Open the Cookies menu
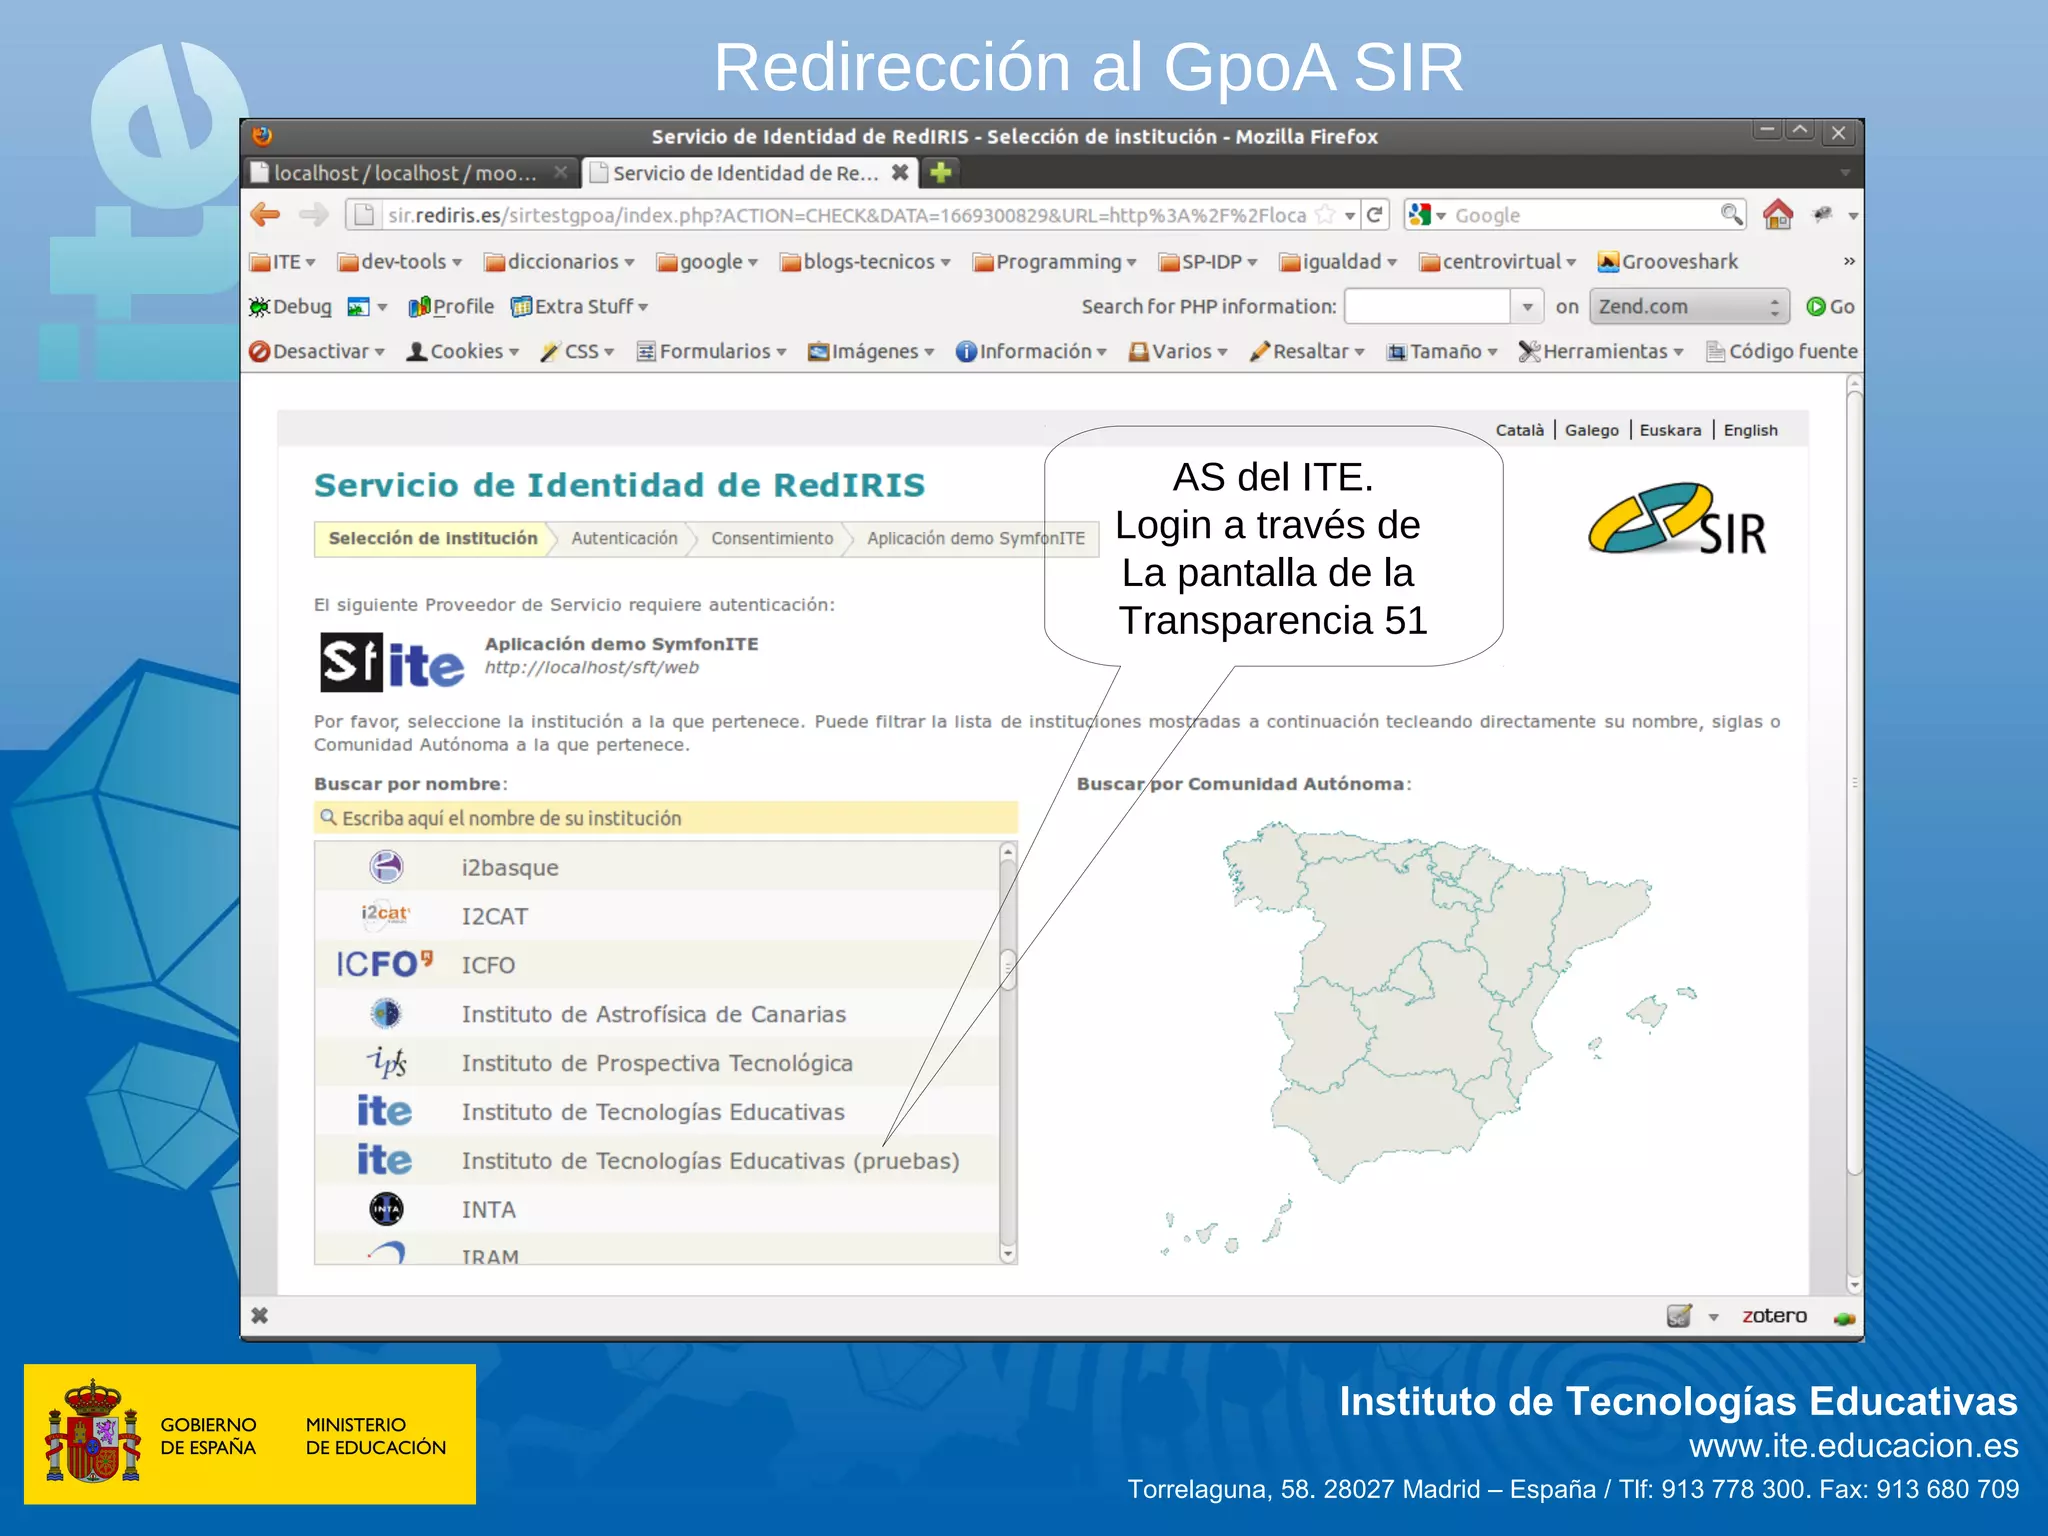 (464, 352)
